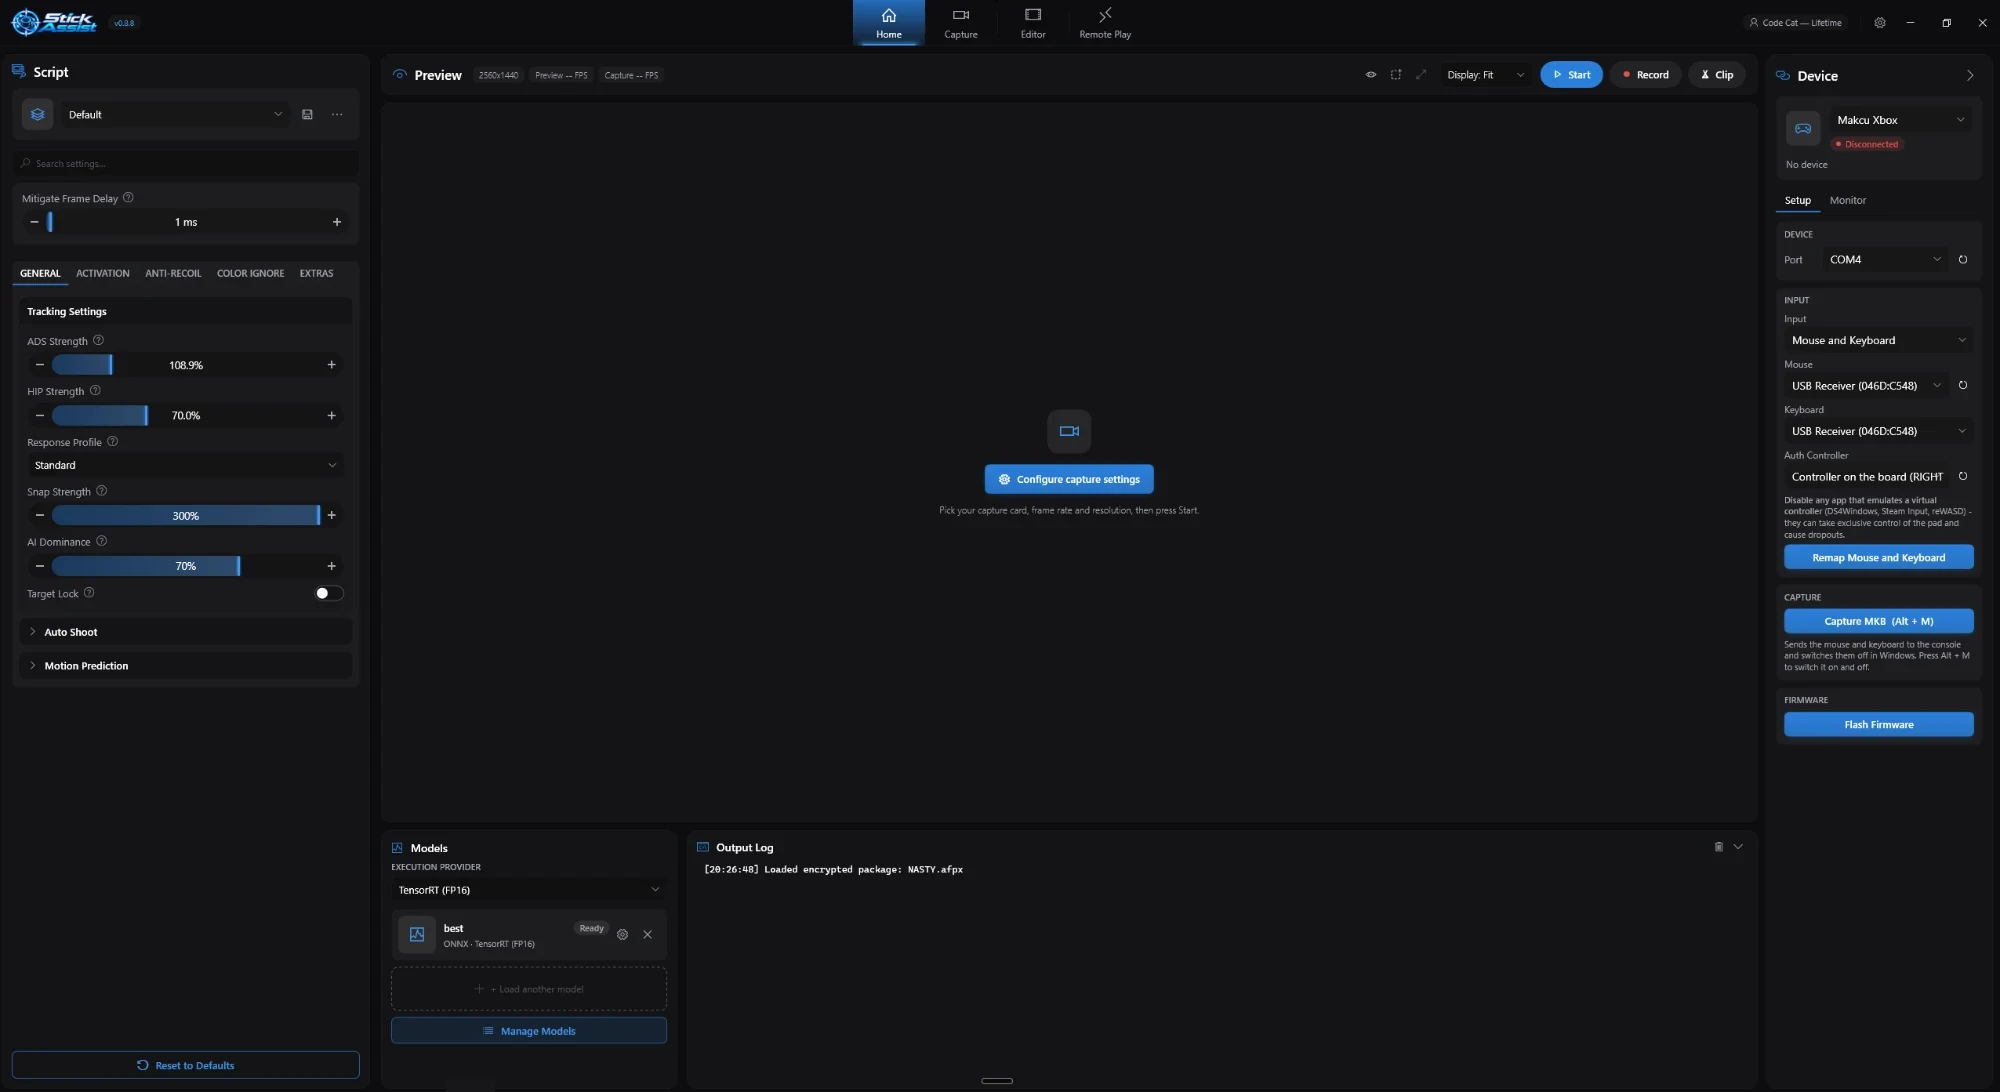This screenshot has height=1092, width=2000.
Task: Expand the Motion Prediction section
Action: (185, 666)
